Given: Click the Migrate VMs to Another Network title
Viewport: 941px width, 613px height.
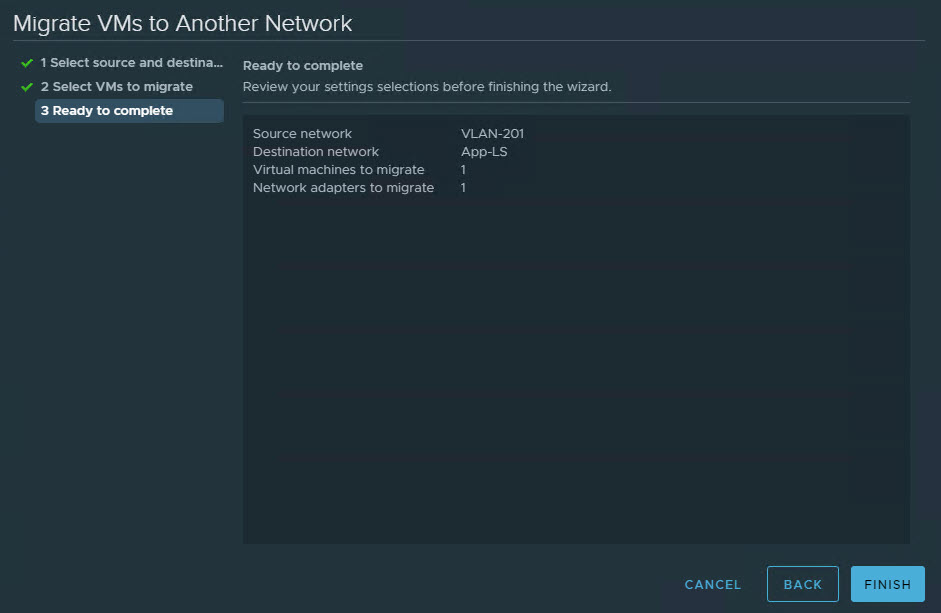Looking at the screenshot, I should [x=182, y=22].
